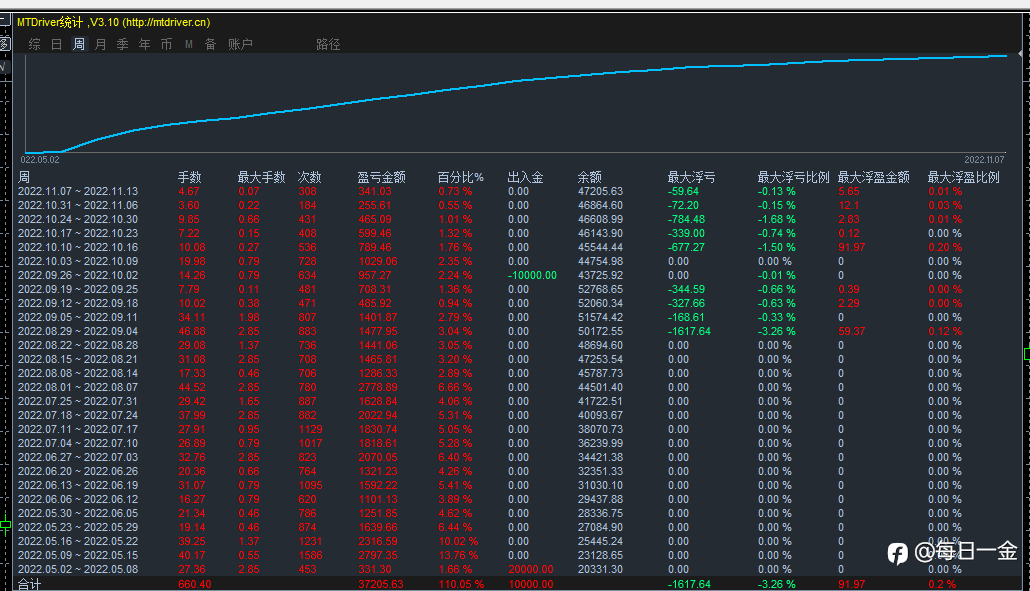The image size is (1030, 591).
Task: Click the 盈亏金额 column header
Action: pyautogui.click(x=382, y=177)
